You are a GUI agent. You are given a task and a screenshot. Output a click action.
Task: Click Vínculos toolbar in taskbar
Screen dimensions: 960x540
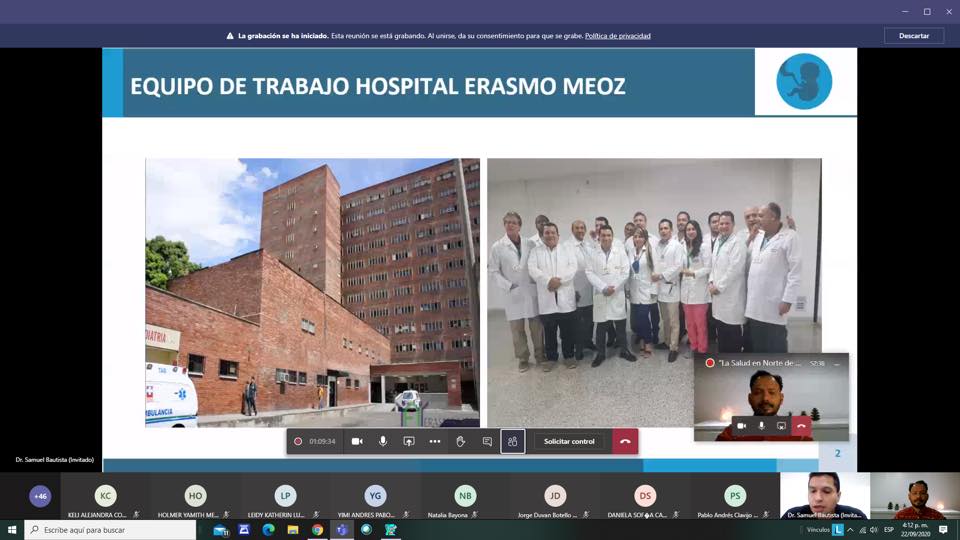pos(818,530)
